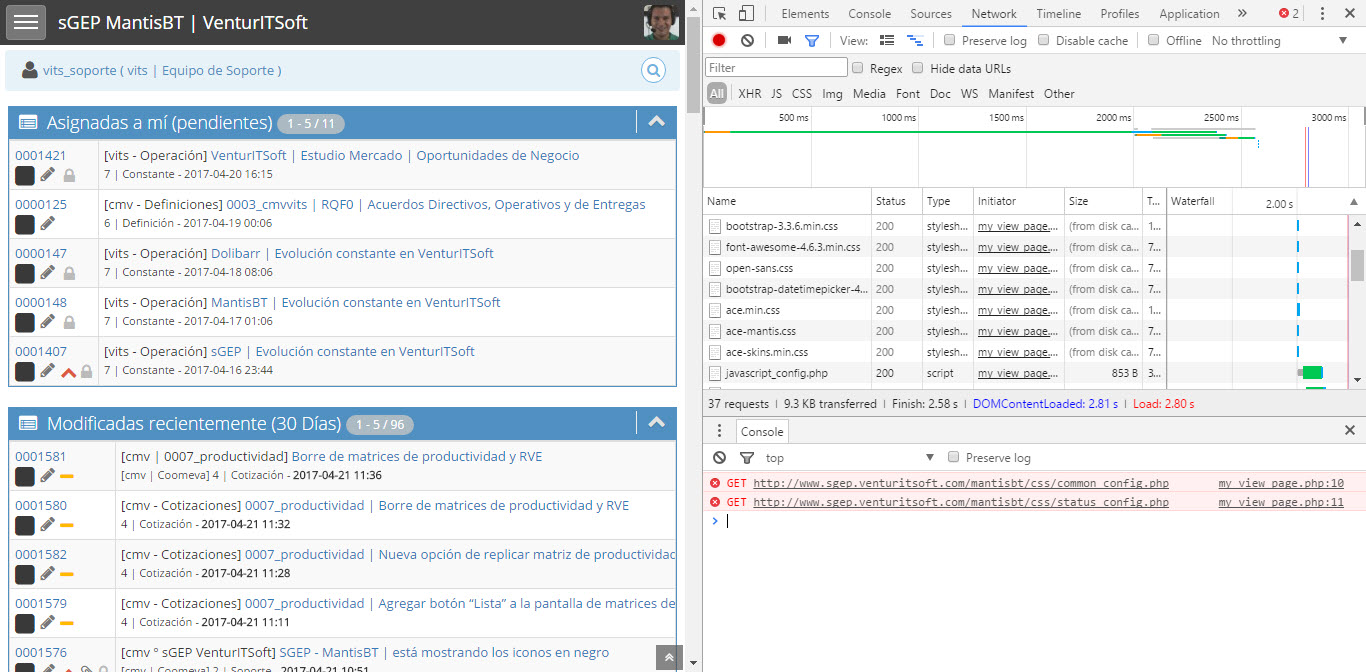
Task: Toggle the network filter funnel icon
Action: [x=812, y=41]
